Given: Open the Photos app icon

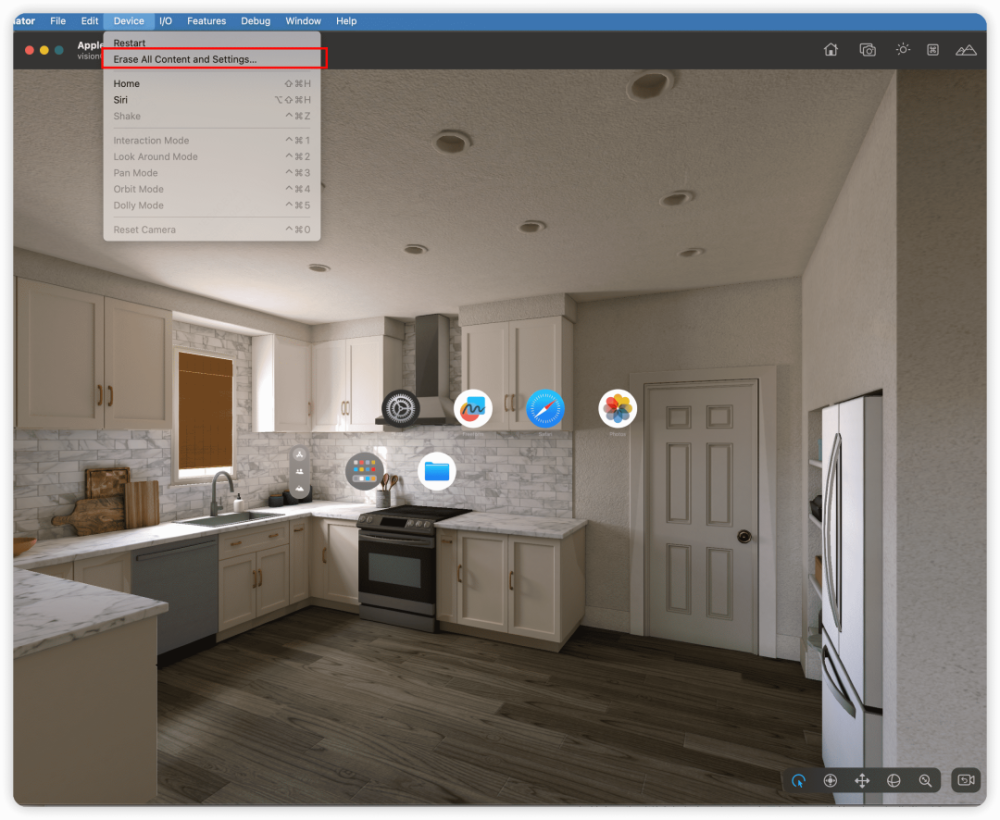Looking at the screenshot, I should click(617, 408).
